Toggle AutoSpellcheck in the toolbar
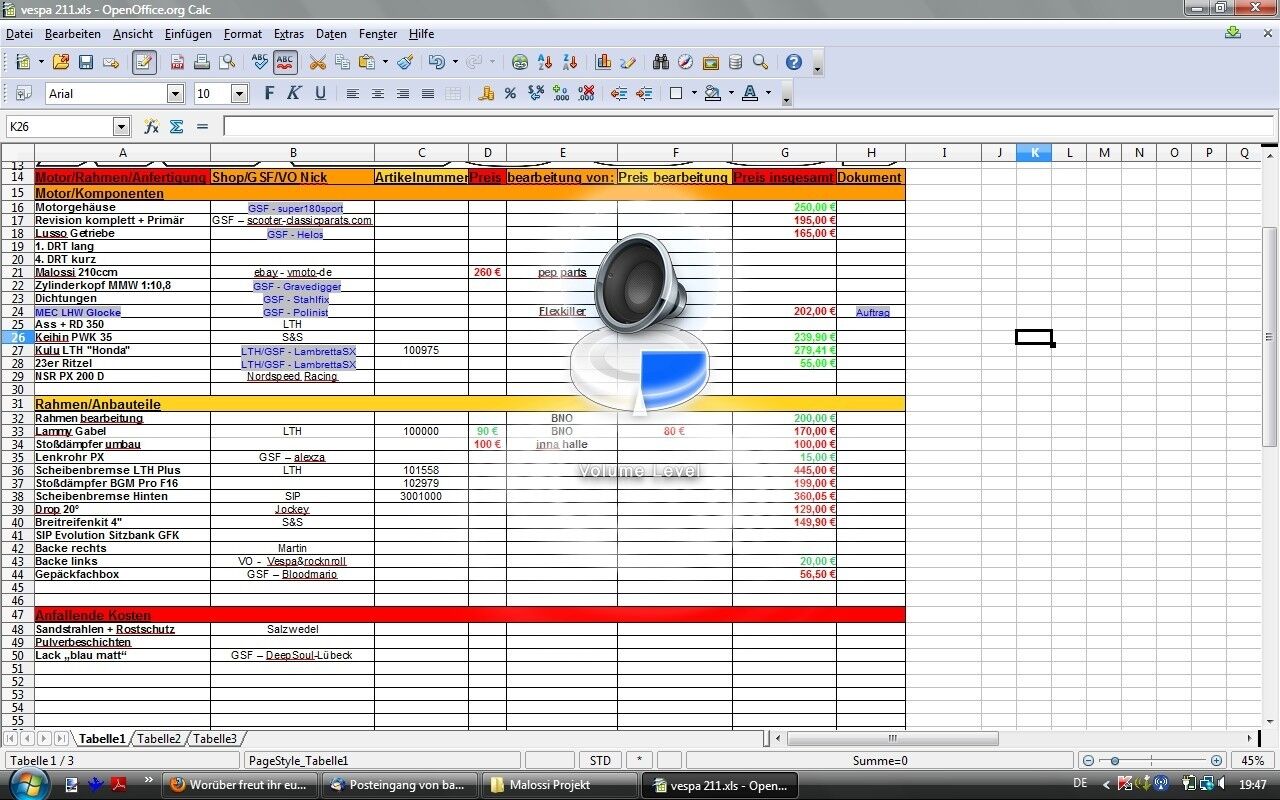The height and width of the screenshot is (800, 1280). tap(285, 62)
